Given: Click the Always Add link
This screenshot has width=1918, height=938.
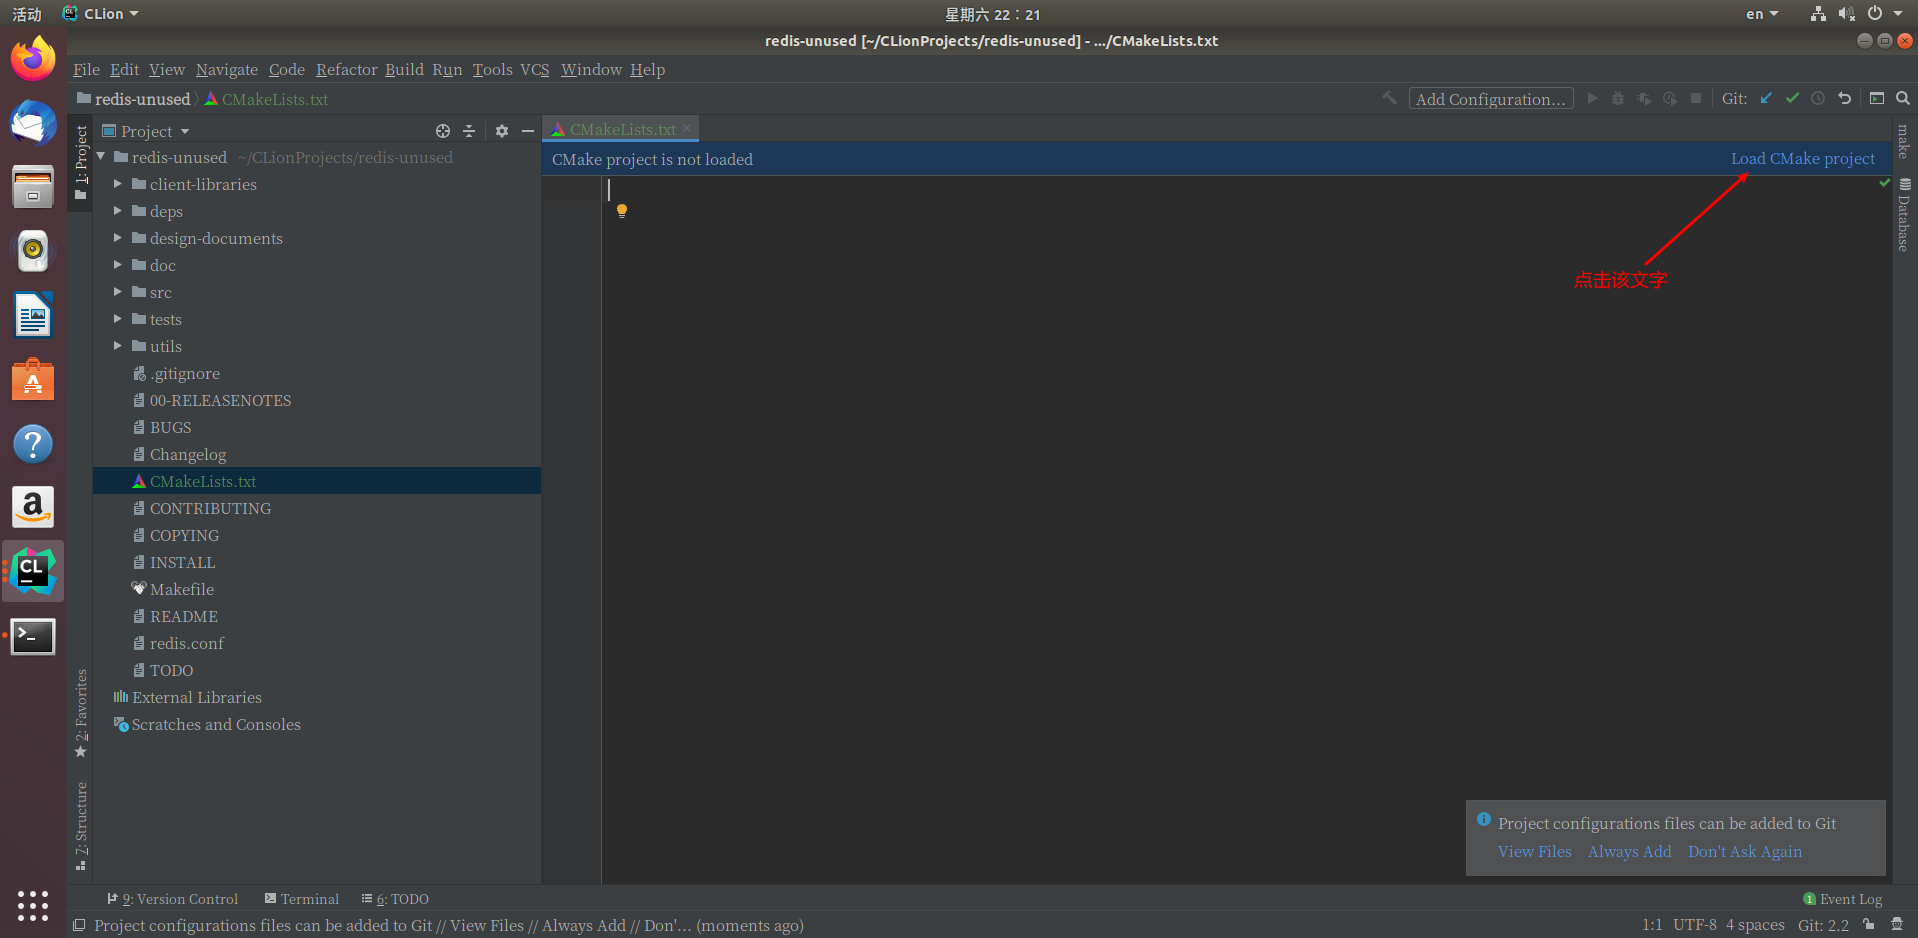Looking at the screenshot, I should [x=1629, y=852].
